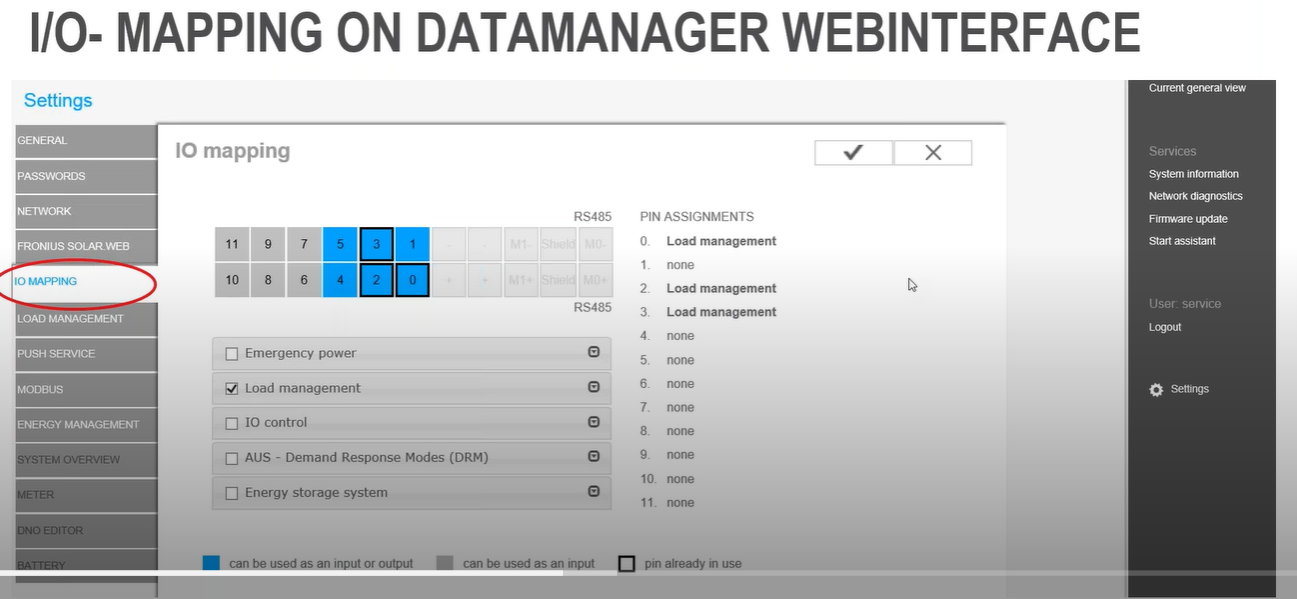This screenshot has height=599, width=1297.
Task: Click pin assignment 3 Load management
Action: pyautogui.click(x=721, y=312)
